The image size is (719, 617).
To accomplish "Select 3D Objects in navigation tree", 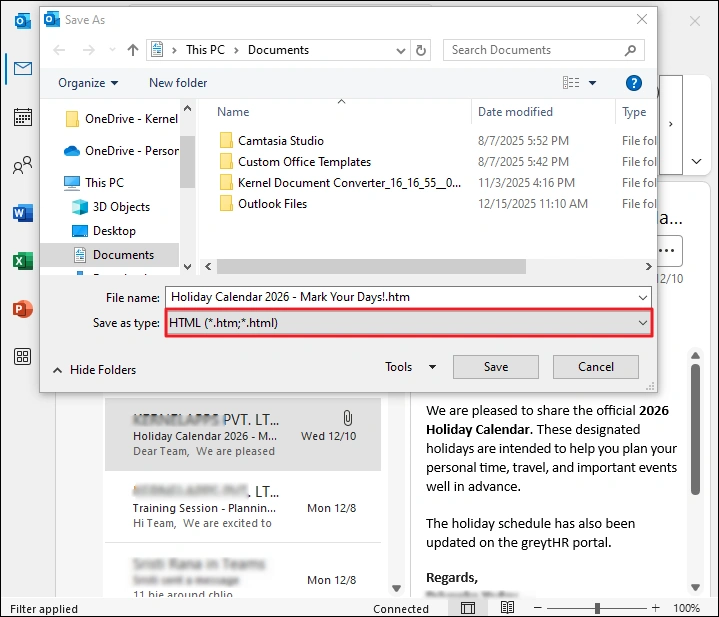I will (111, 207).
